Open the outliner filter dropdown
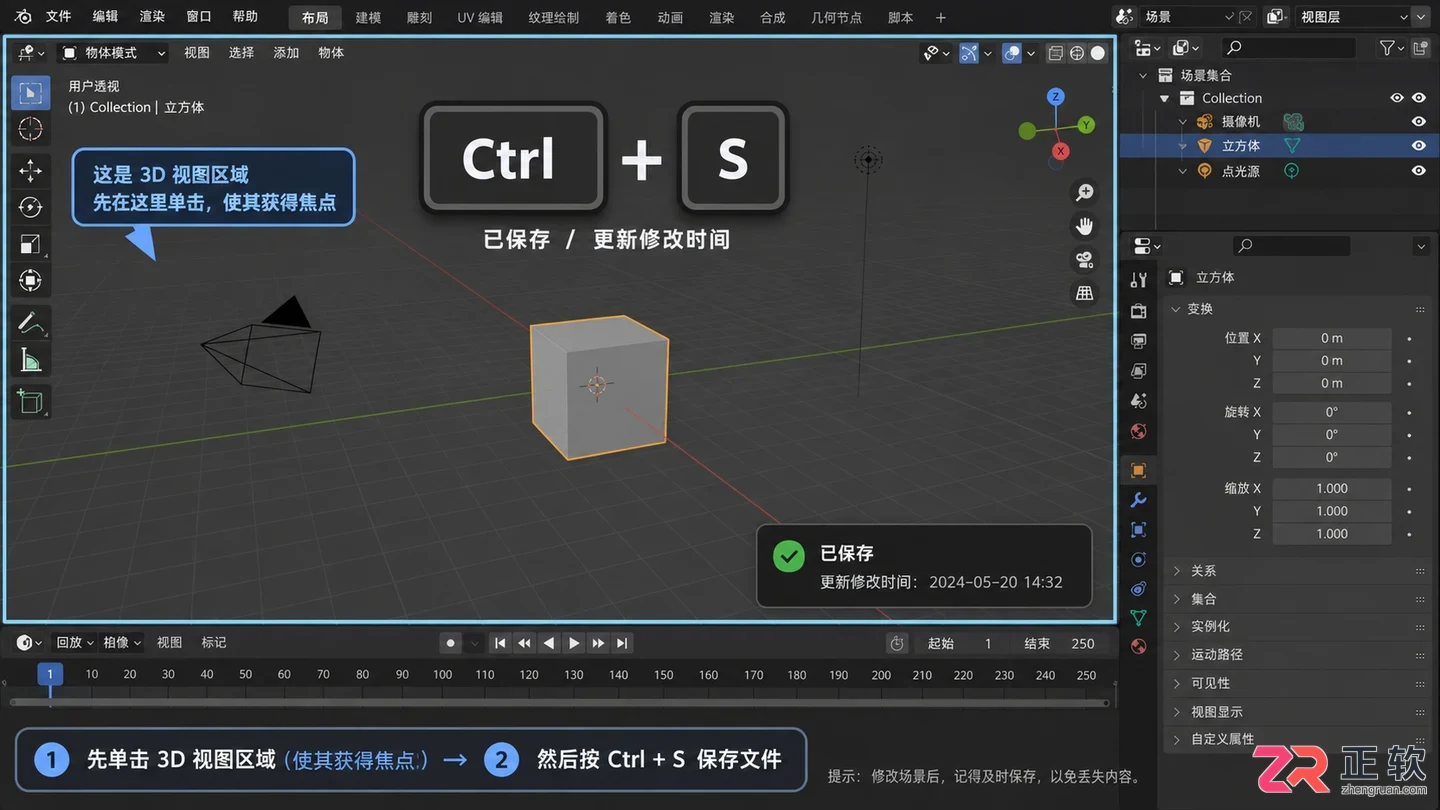Viewport: 1440px width, 810px height. point(1392,48)
